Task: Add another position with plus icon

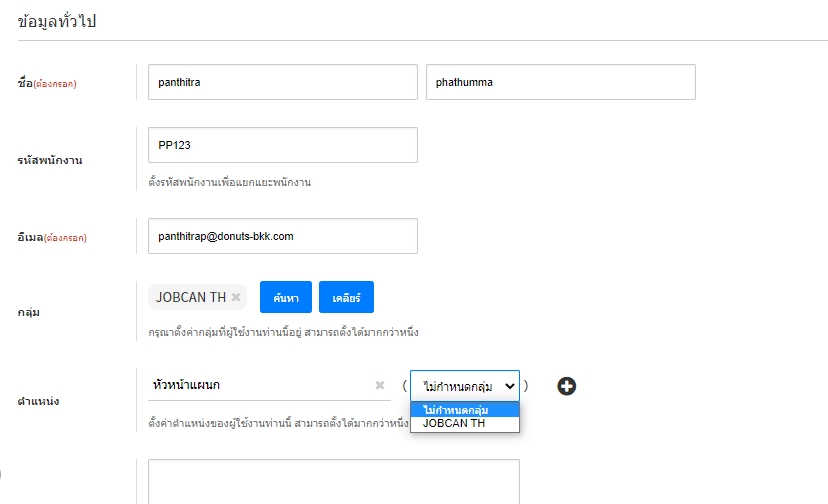Action: (567, 386)
